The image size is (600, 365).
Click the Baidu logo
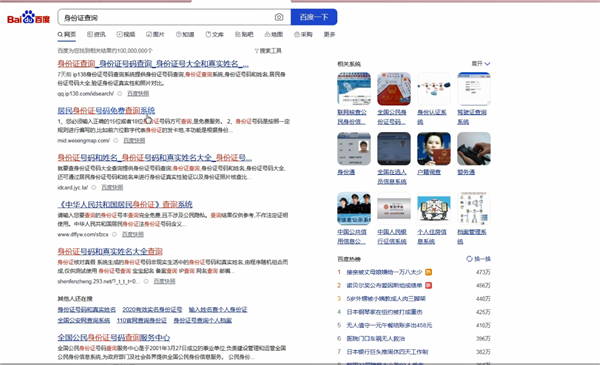click(28, 17)
